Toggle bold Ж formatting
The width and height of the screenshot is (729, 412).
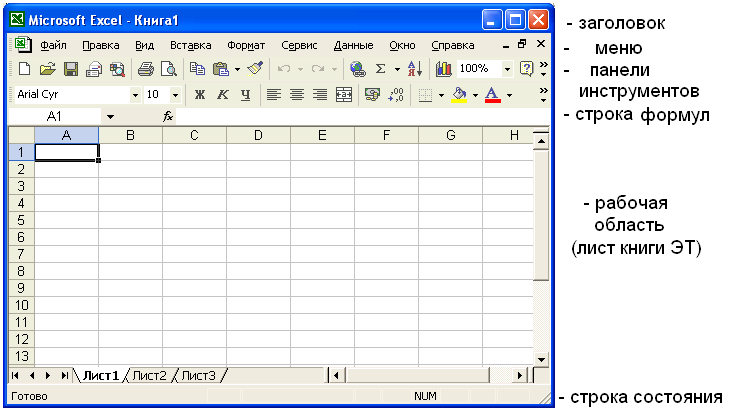click(199, 95)
